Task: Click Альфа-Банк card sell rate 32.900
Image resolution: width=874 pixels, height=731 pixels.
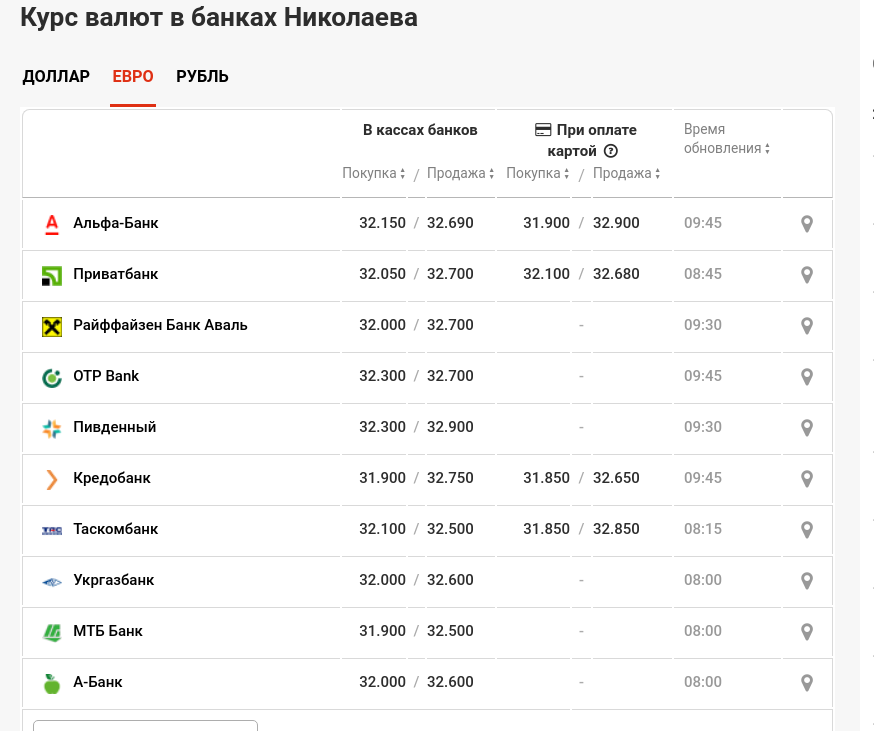Action: 616,223
